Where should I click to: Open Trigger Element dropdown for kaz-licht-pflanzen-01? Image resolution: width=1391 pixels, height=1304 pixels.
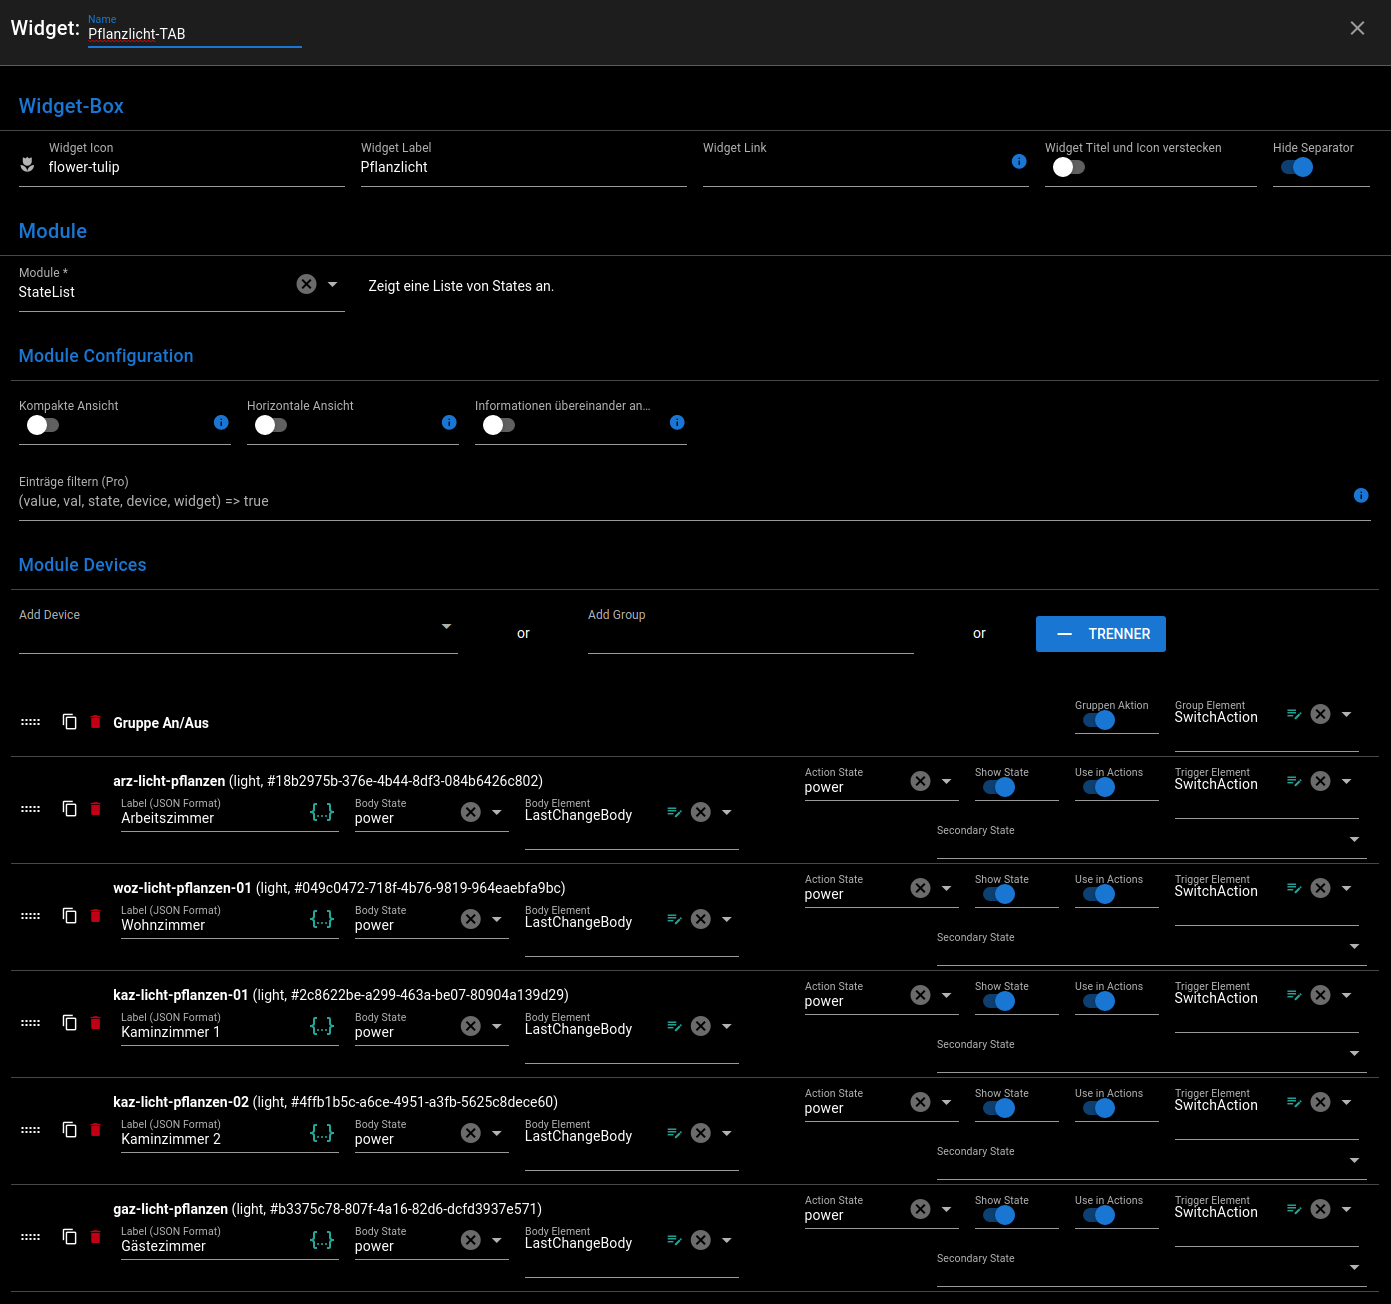tap(1347, 995)
